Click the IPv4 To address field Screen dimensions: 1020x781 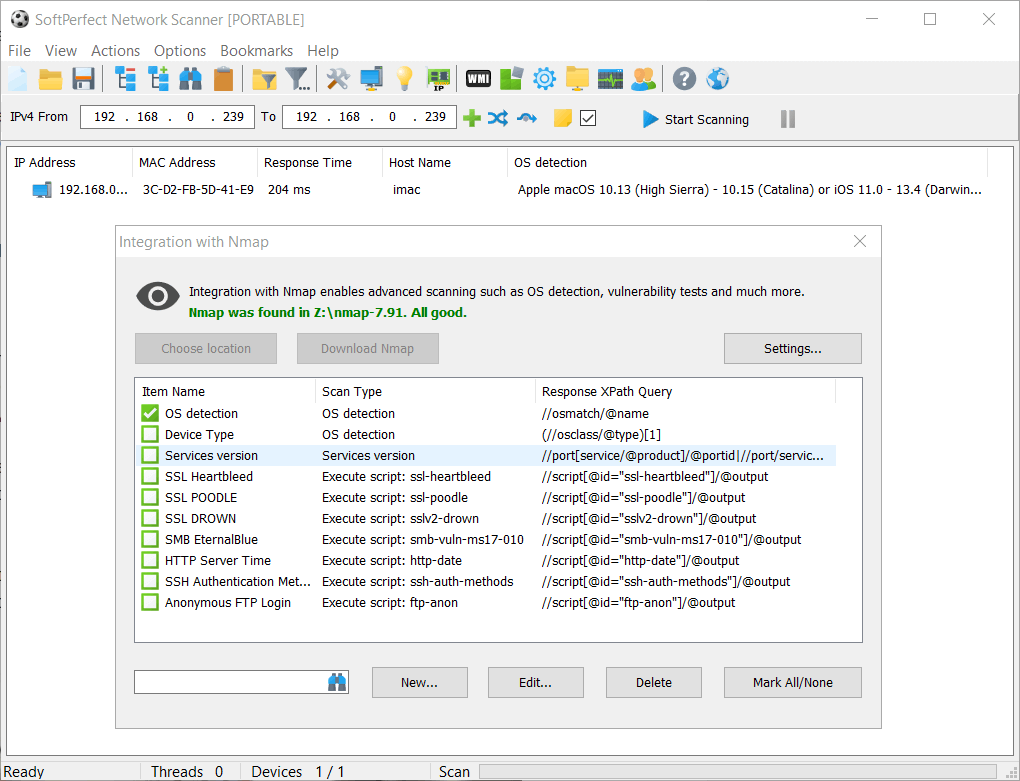tap(369, 117)
